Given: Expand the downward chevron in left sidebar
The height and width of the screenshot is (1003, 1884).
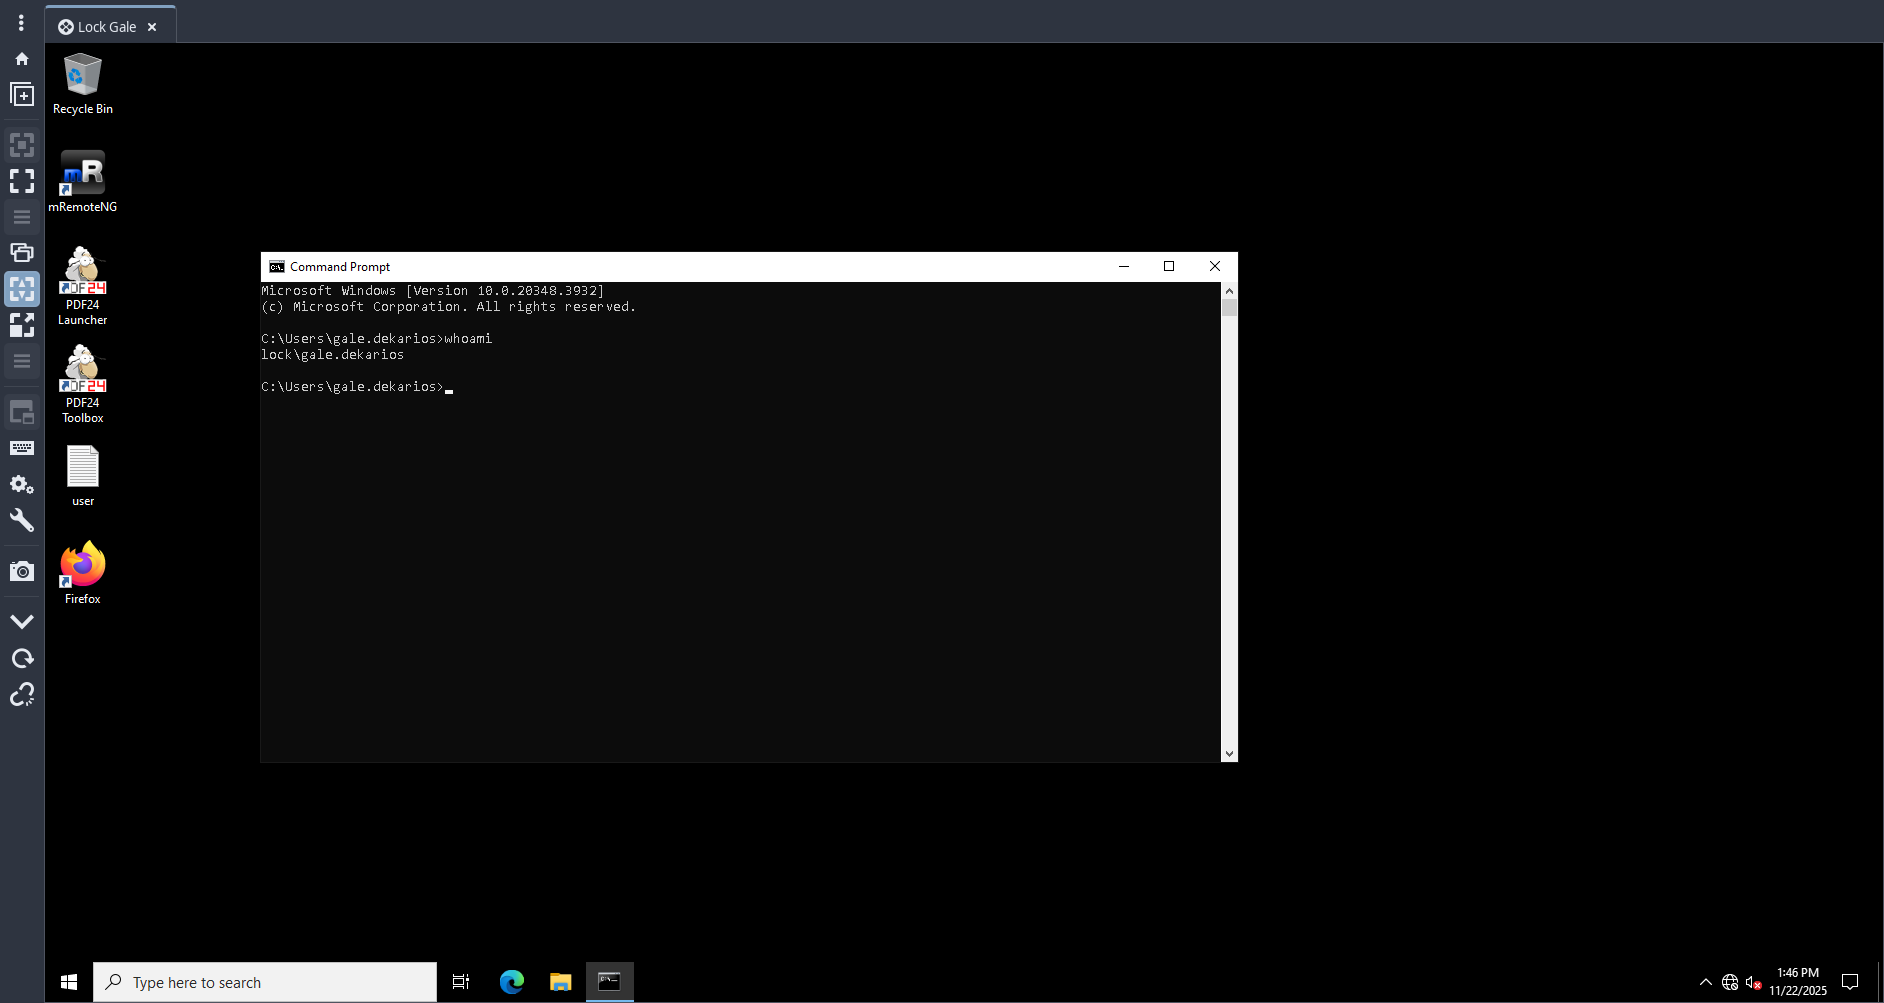Looking at the screenshot, I should [22, 622].
